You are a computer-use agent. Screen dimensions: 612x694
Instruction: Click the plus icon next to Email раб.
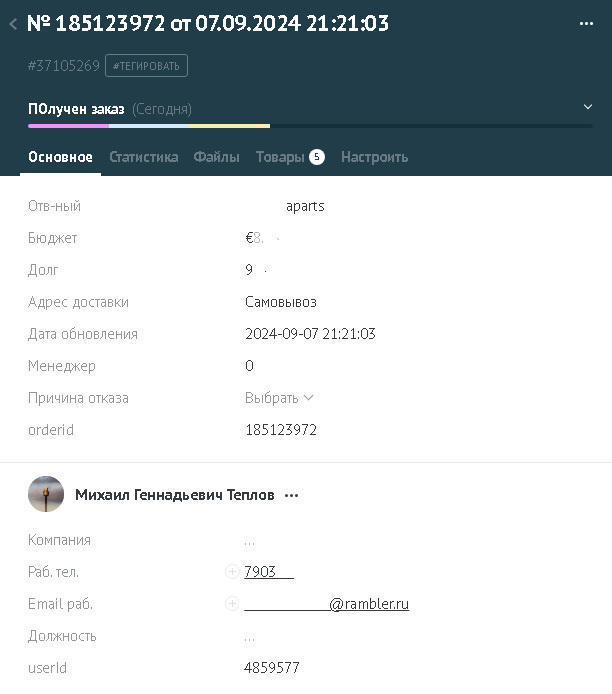click(232, 603)
